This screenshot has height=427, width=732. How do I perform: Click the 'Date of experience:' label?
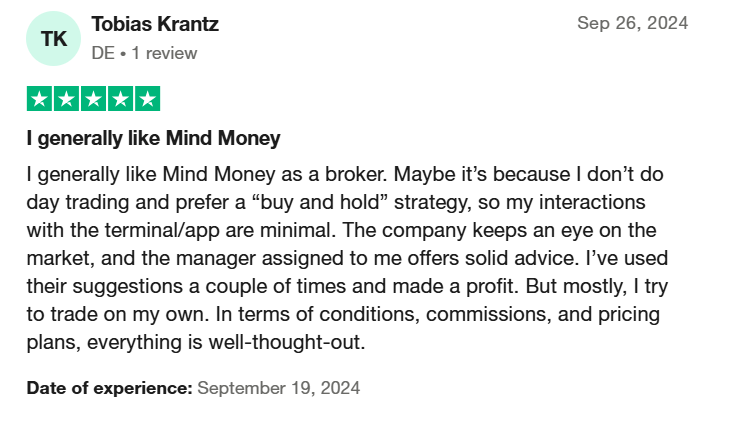click(109, 388)
